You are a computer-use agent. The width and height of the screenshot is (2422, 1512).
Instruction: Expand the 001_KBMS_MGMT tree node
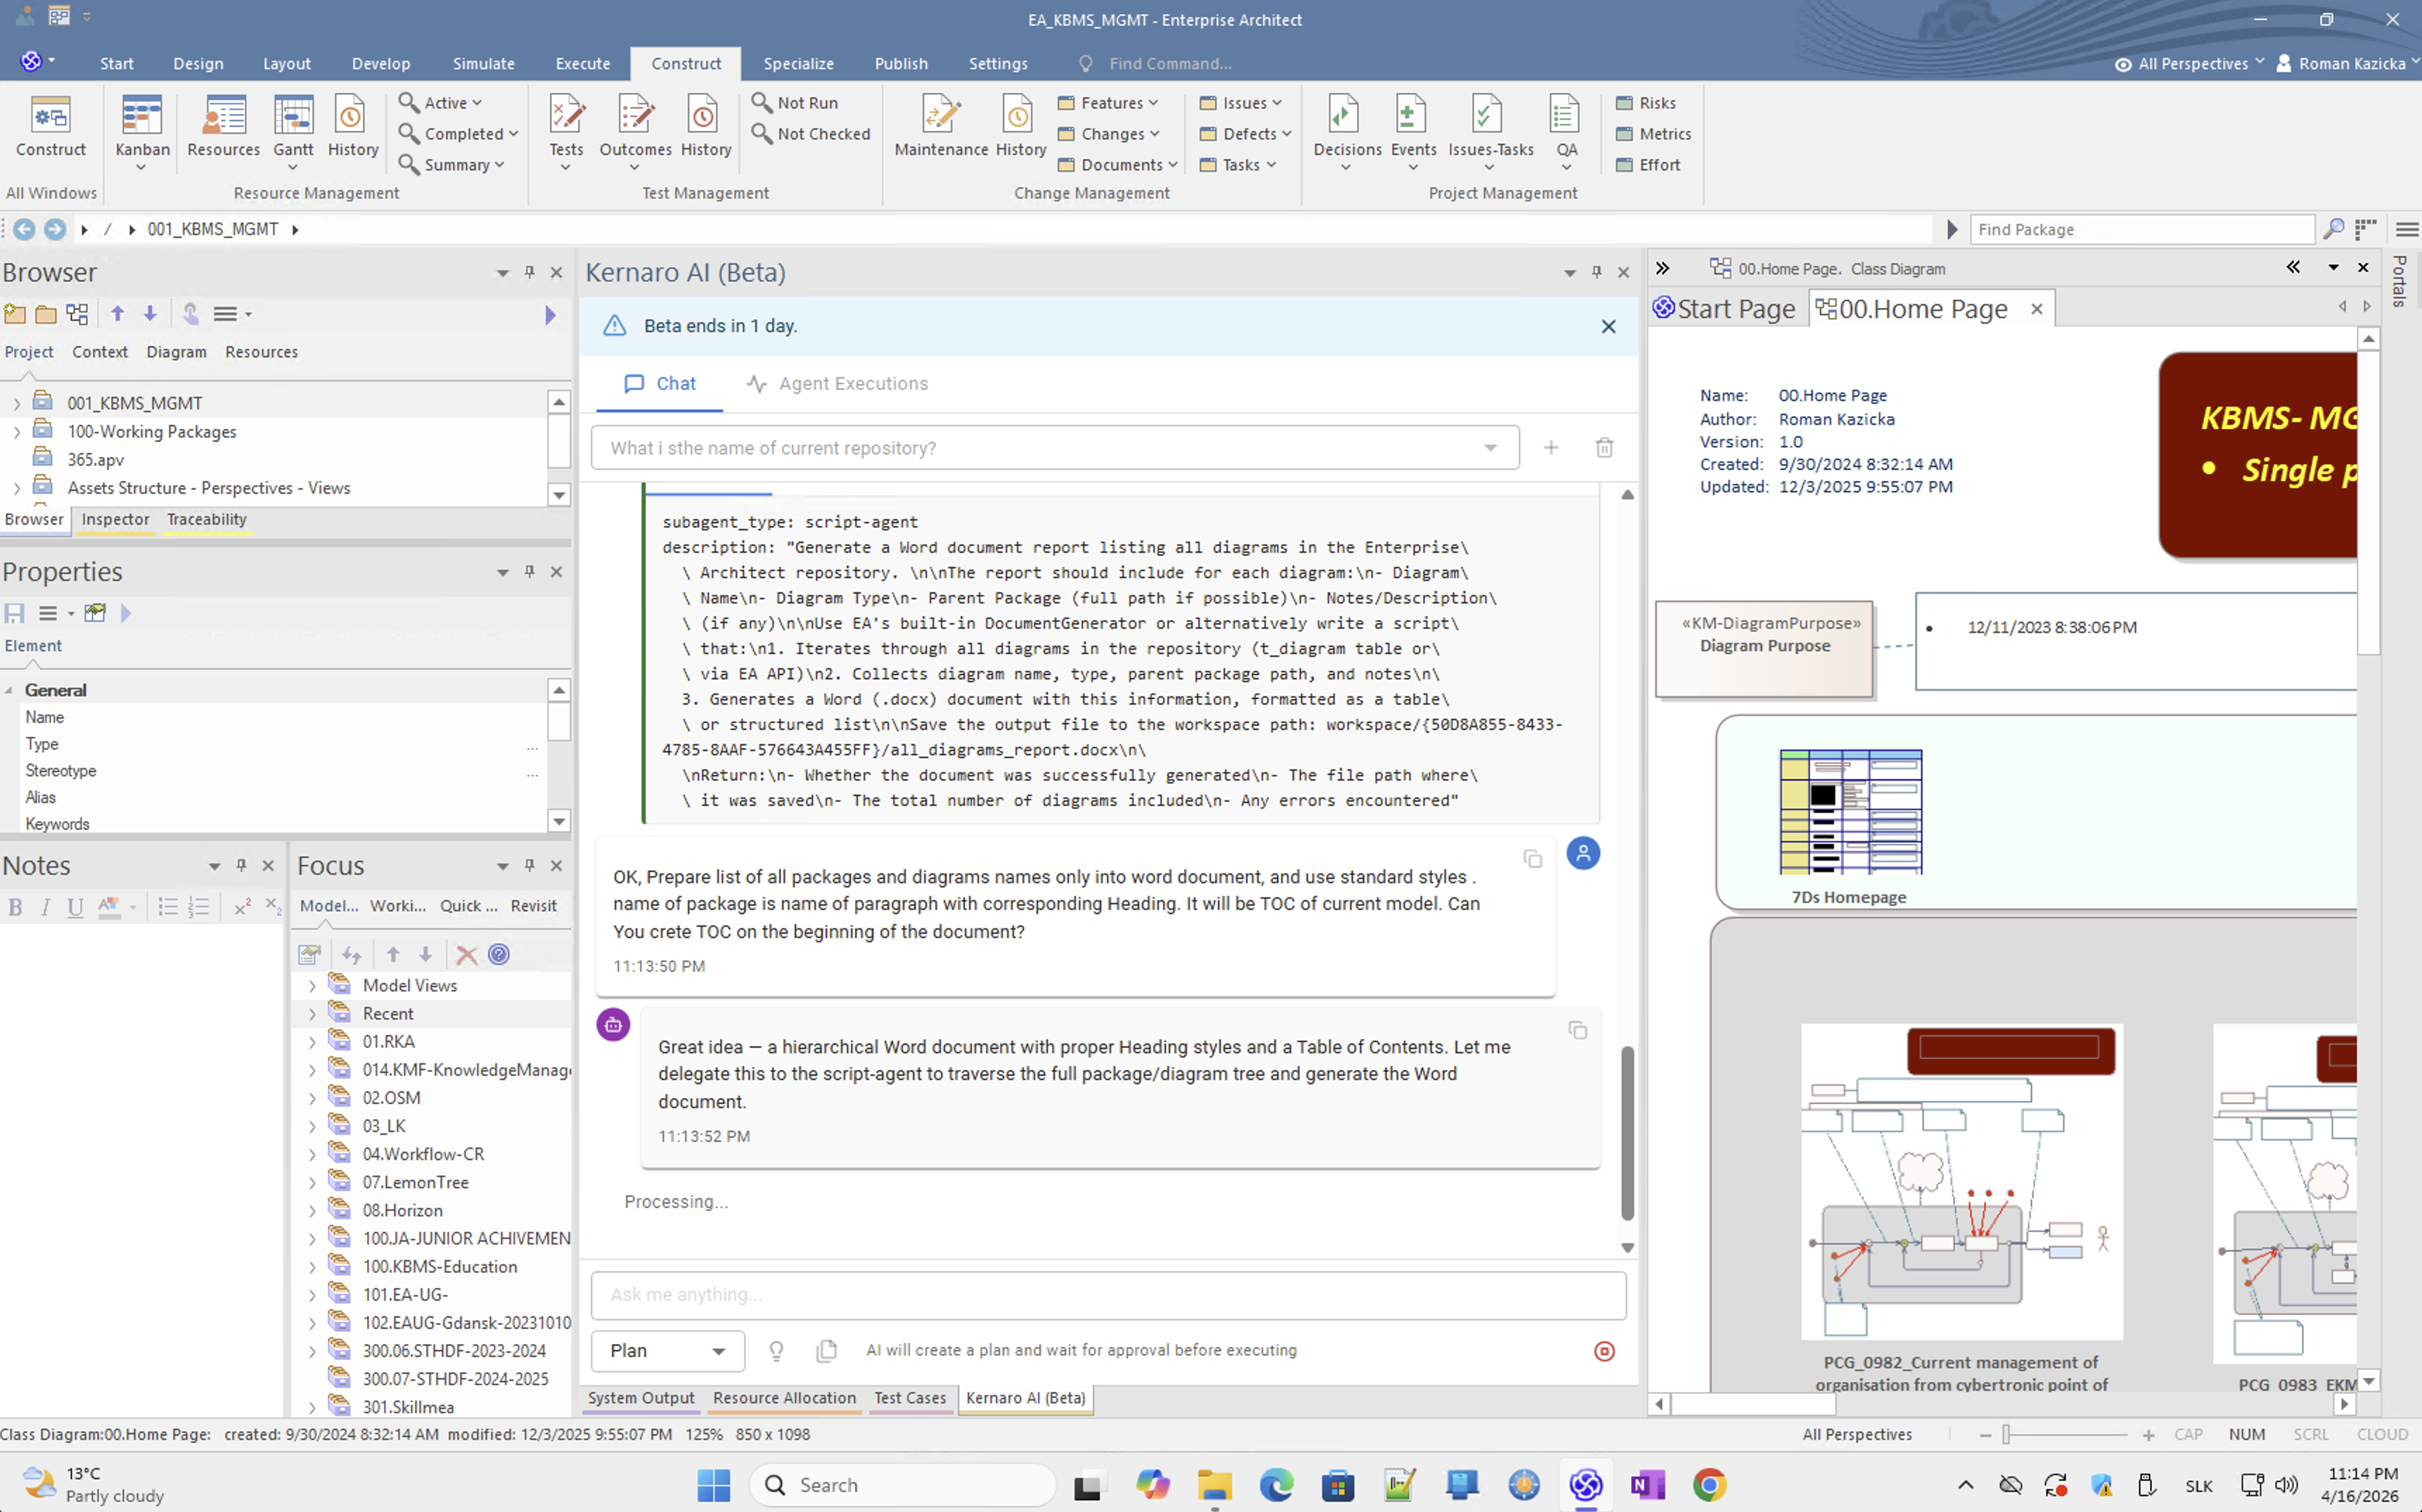coord(17,404)
